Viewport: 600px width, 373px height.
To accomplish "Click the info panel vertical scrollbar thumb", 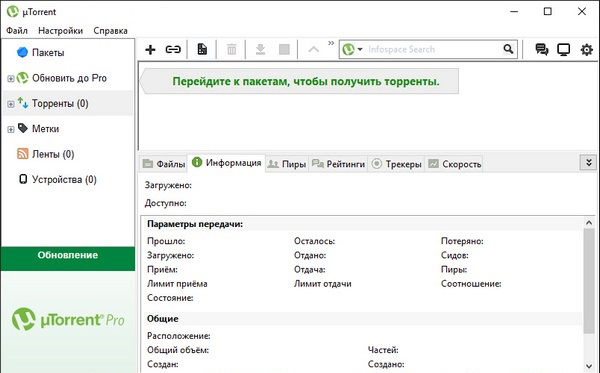I will [x=589, y=281].
